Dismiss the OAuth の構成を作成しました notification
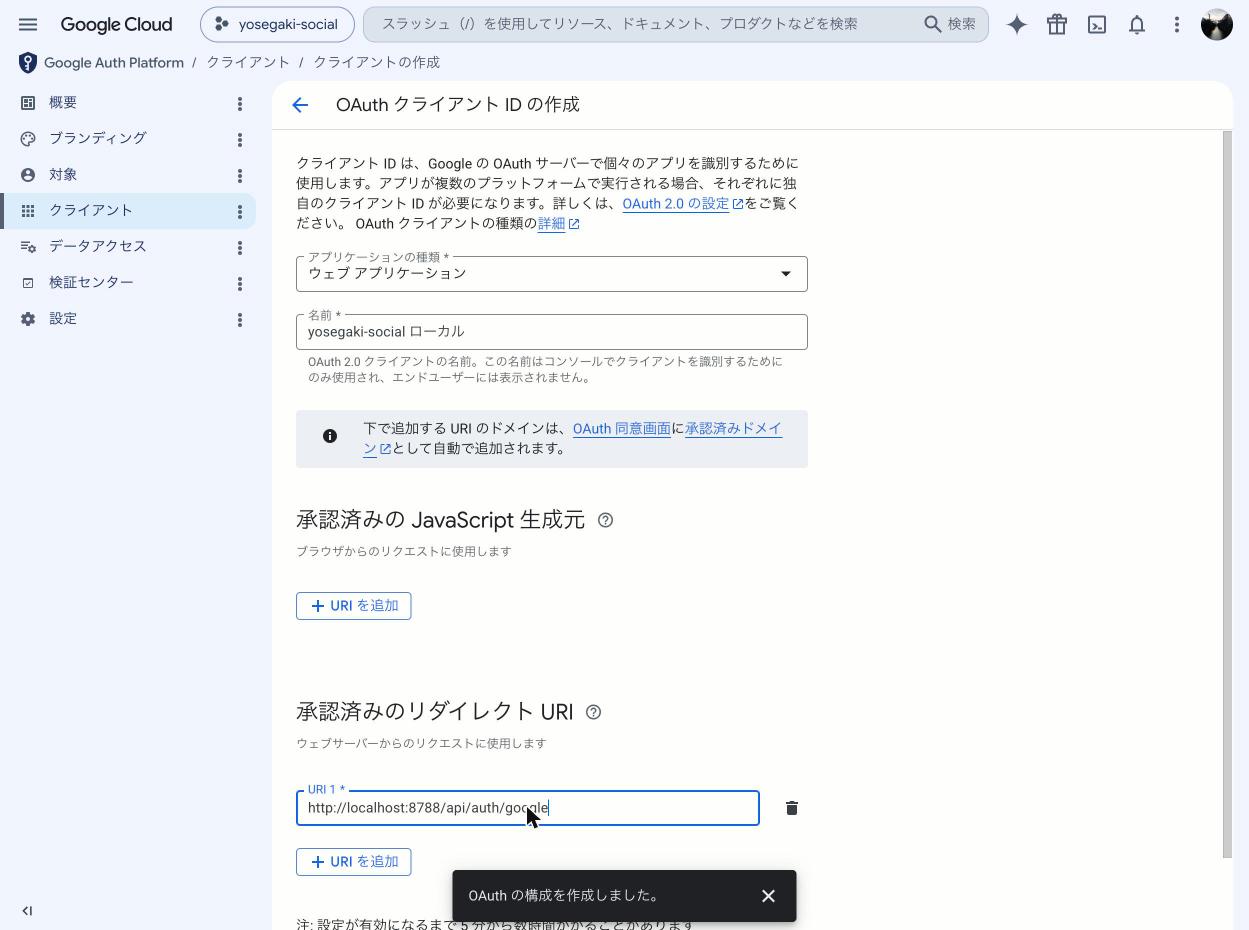Viewport: 1249px width, 930px height. tap(768, 896)
